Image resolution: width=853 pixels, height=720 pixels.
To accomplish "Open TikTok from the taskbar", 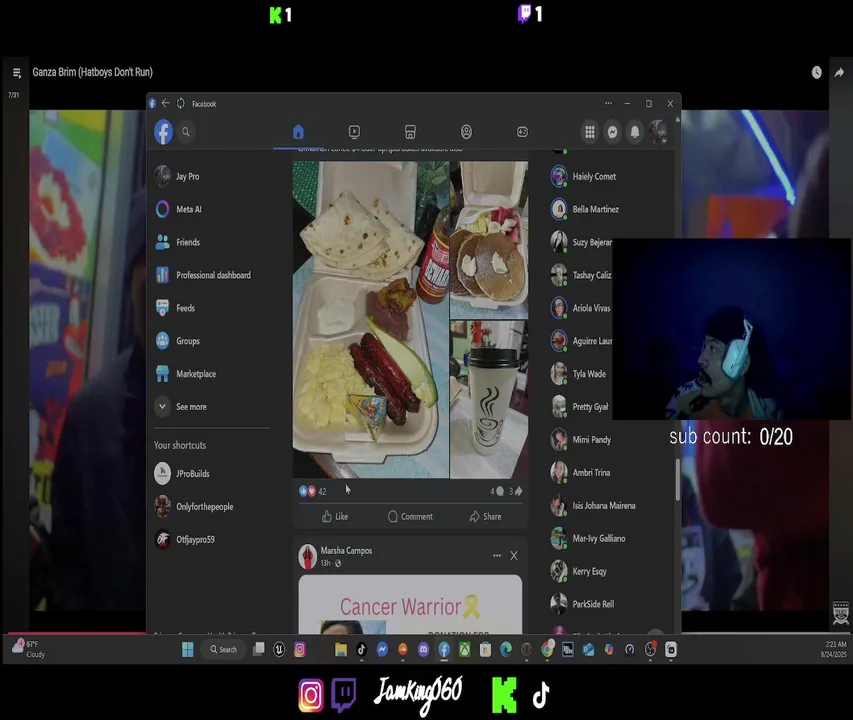I will (361, 649).
